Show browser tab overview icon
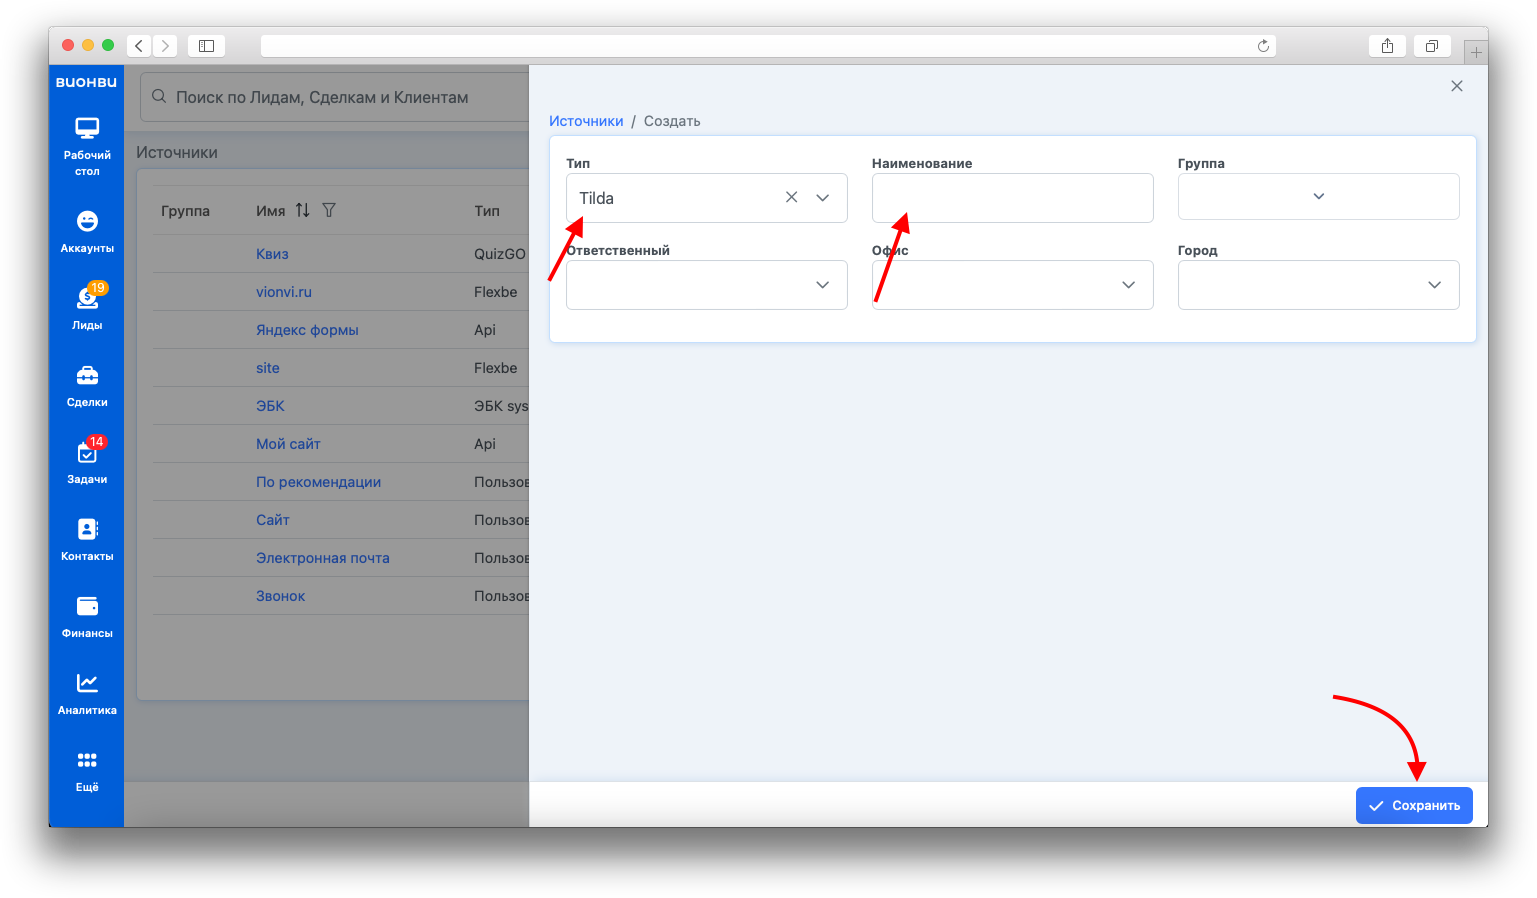 point(1432,46)
